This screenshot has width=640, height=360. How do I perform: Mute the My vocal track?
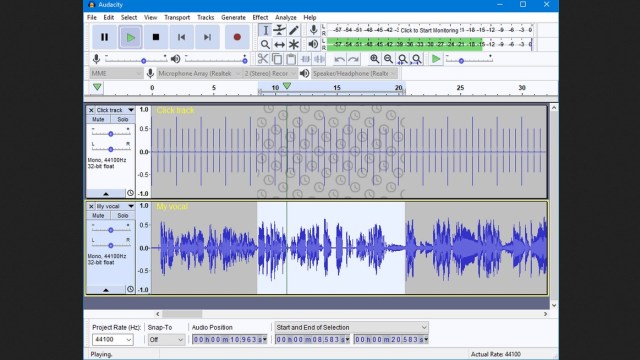(x=98, y=216)
